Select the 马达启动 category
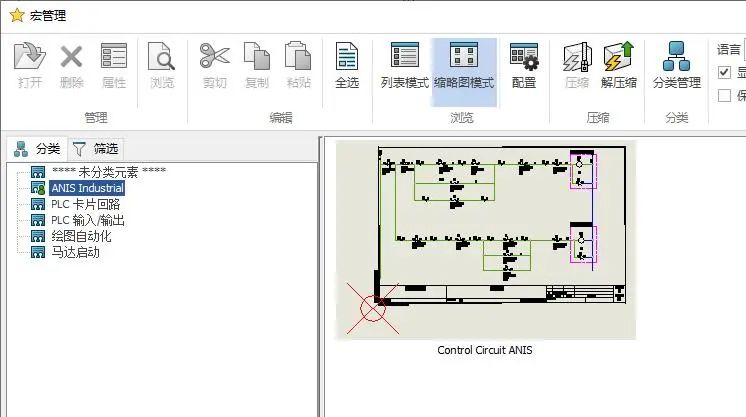This screenshot has height=417, width=746. [x=76, y=252]
